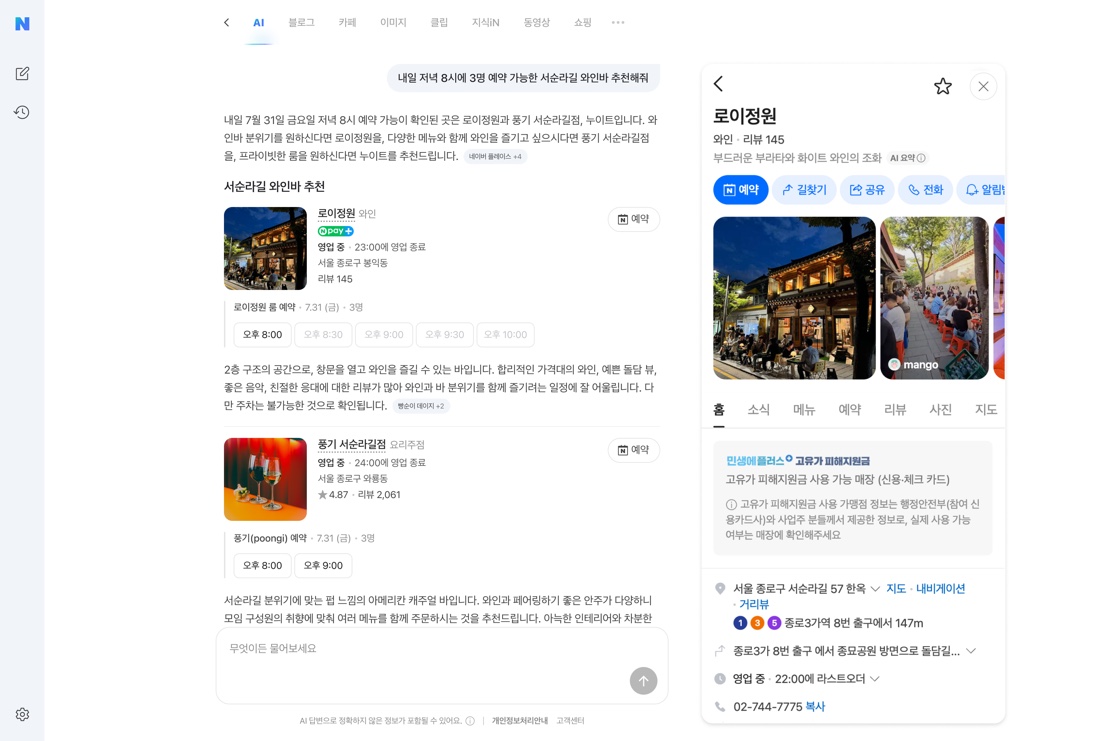1112x741 pixels.
Task: Open the 풍기 서순라길점 title link
Action: pyautogui.click(x=352, y=445)
